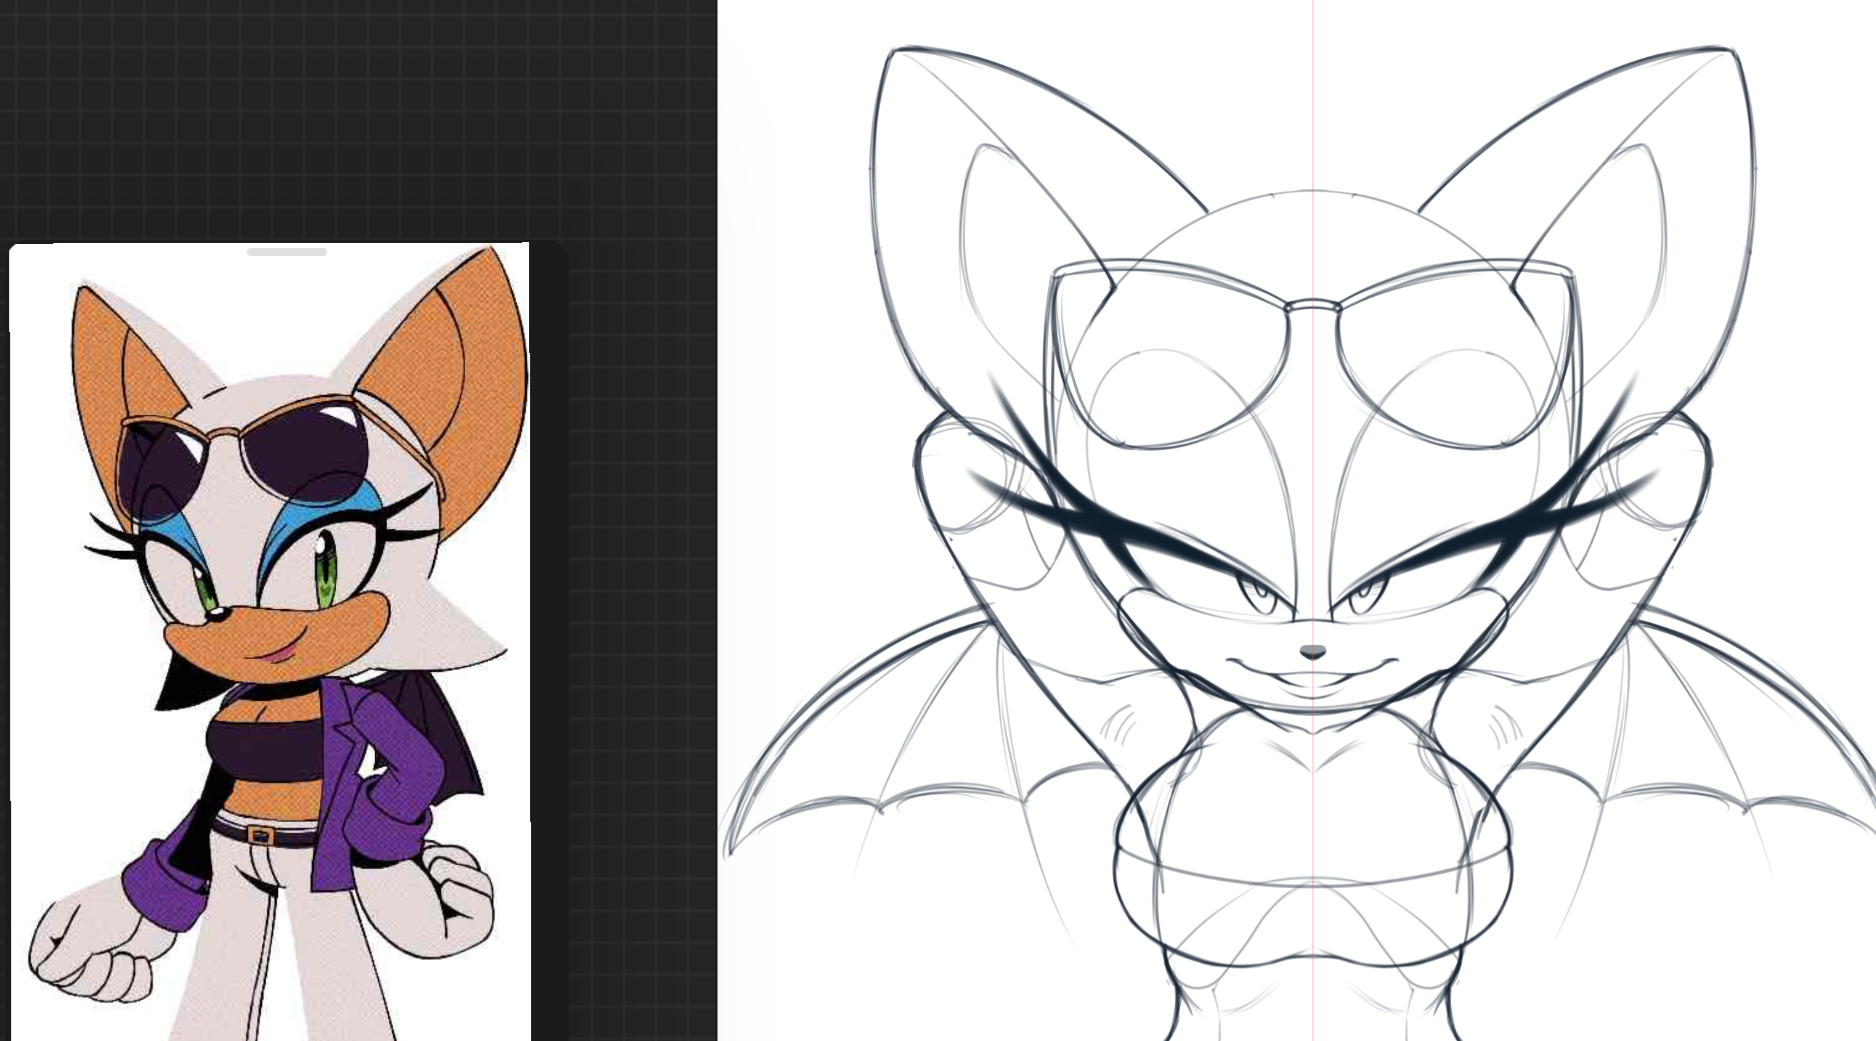Click the nose on the sketch
This screenshot has height=1041, width=1876.
(x=1312, y=652)
